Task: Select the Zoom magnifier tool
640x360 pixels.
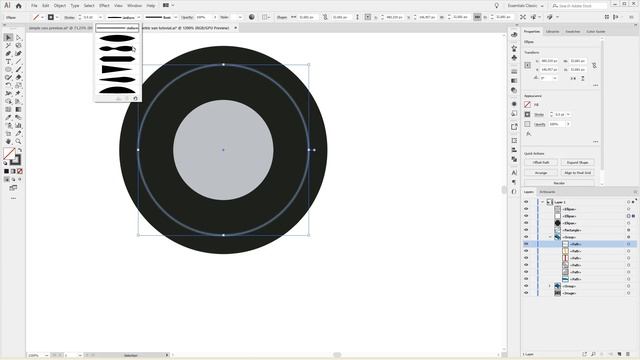Action: click(x=18, y=142)
